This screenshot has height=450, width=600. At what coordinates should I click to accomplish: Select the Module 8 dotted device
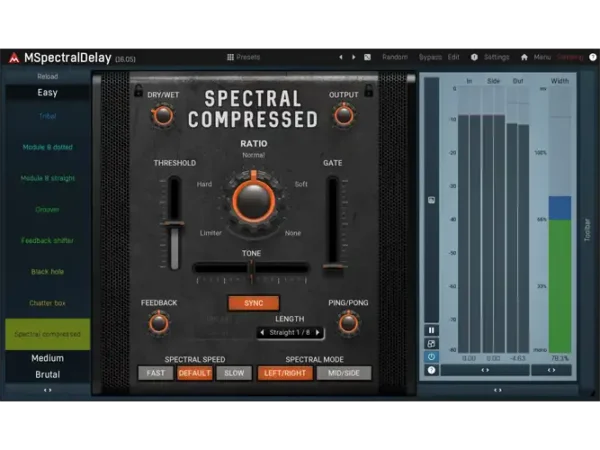tap(47, 147)
